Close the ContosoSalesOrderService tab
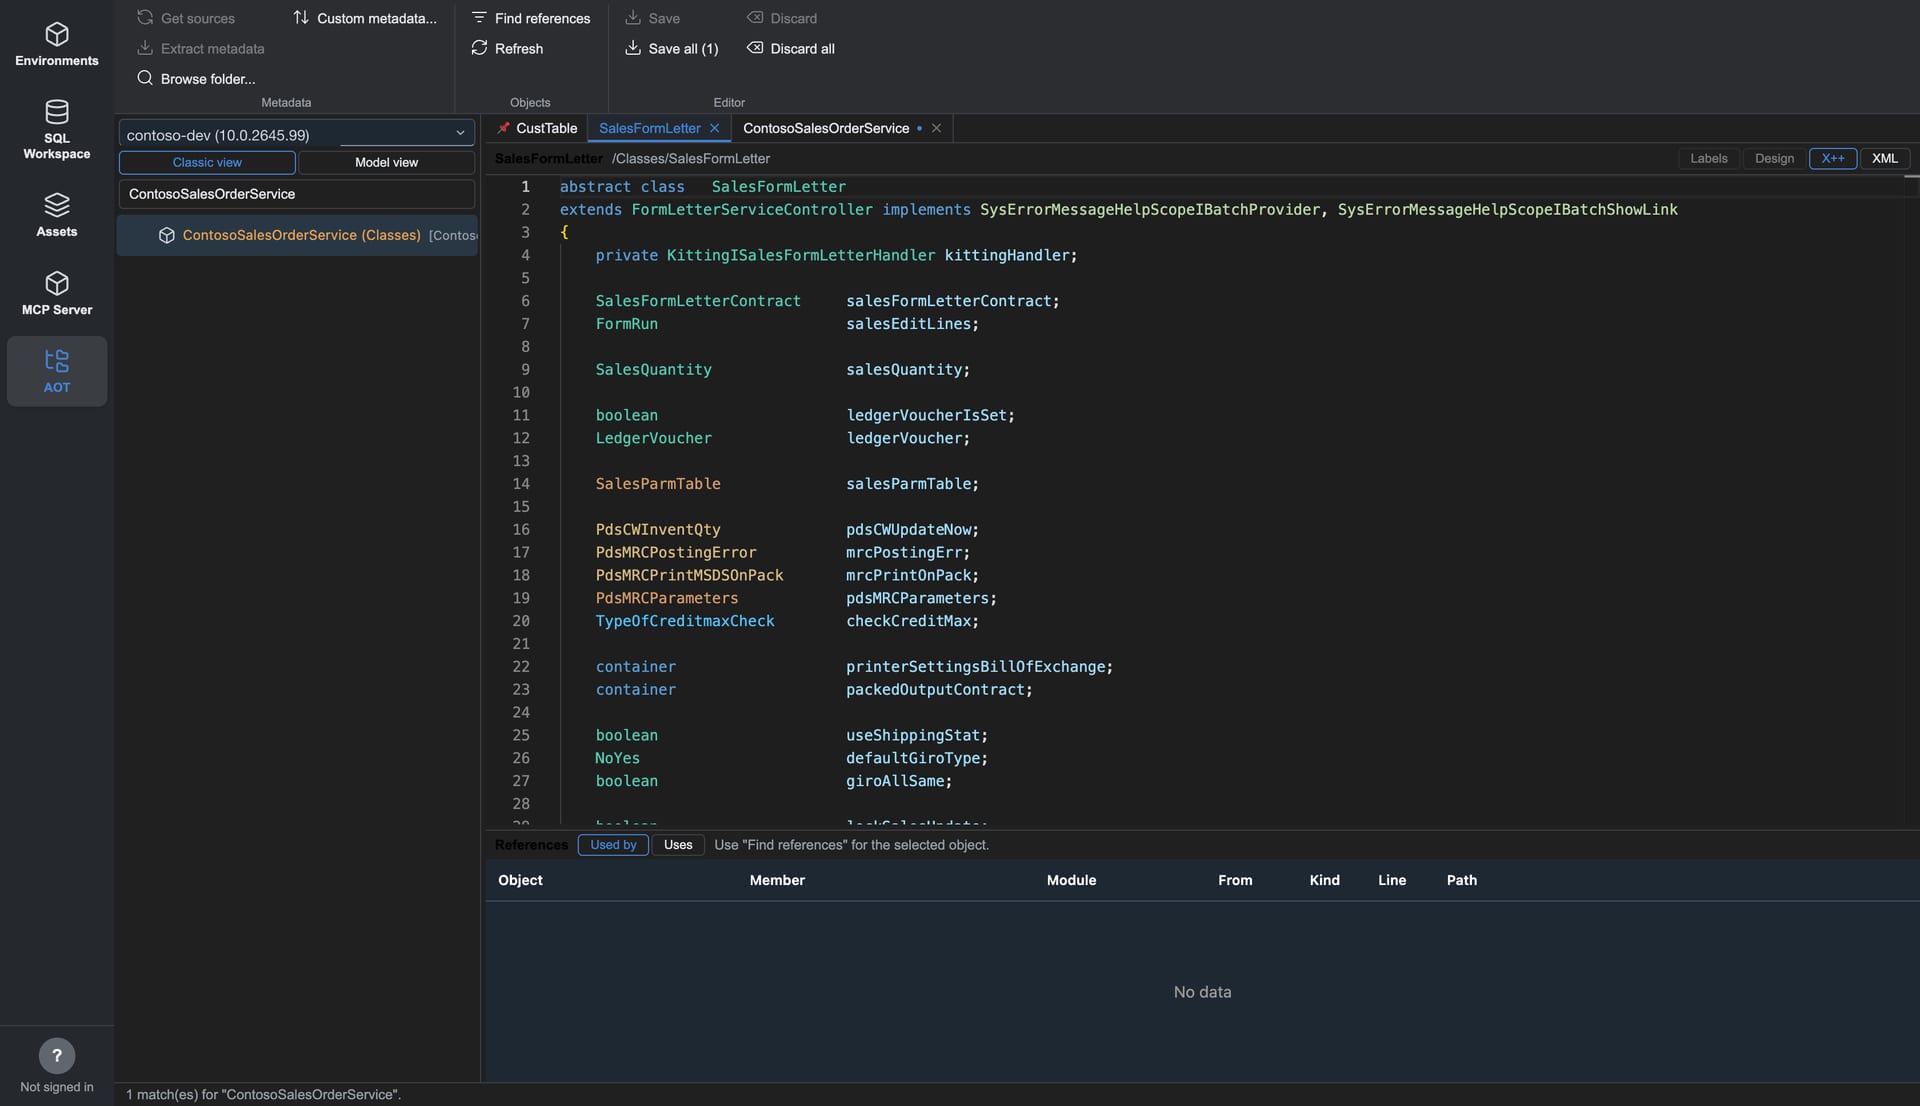This screenshot has width=1920, height=1106. [936, 128]
